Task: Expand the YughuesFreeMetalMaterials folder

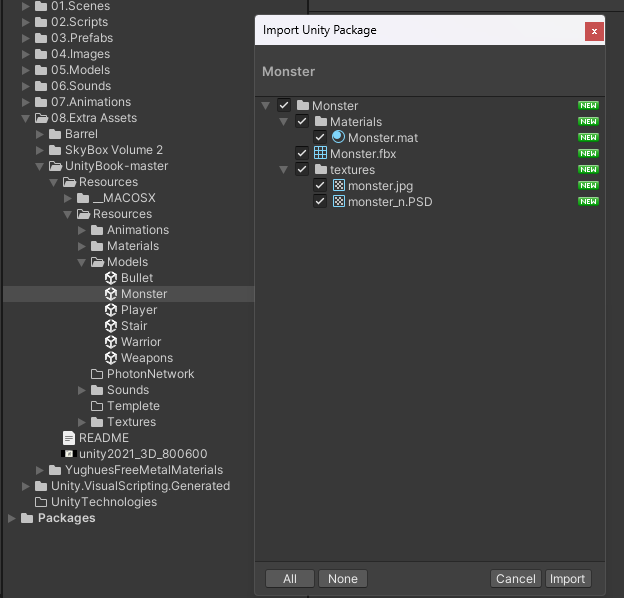Action: (x=39, y=470)
